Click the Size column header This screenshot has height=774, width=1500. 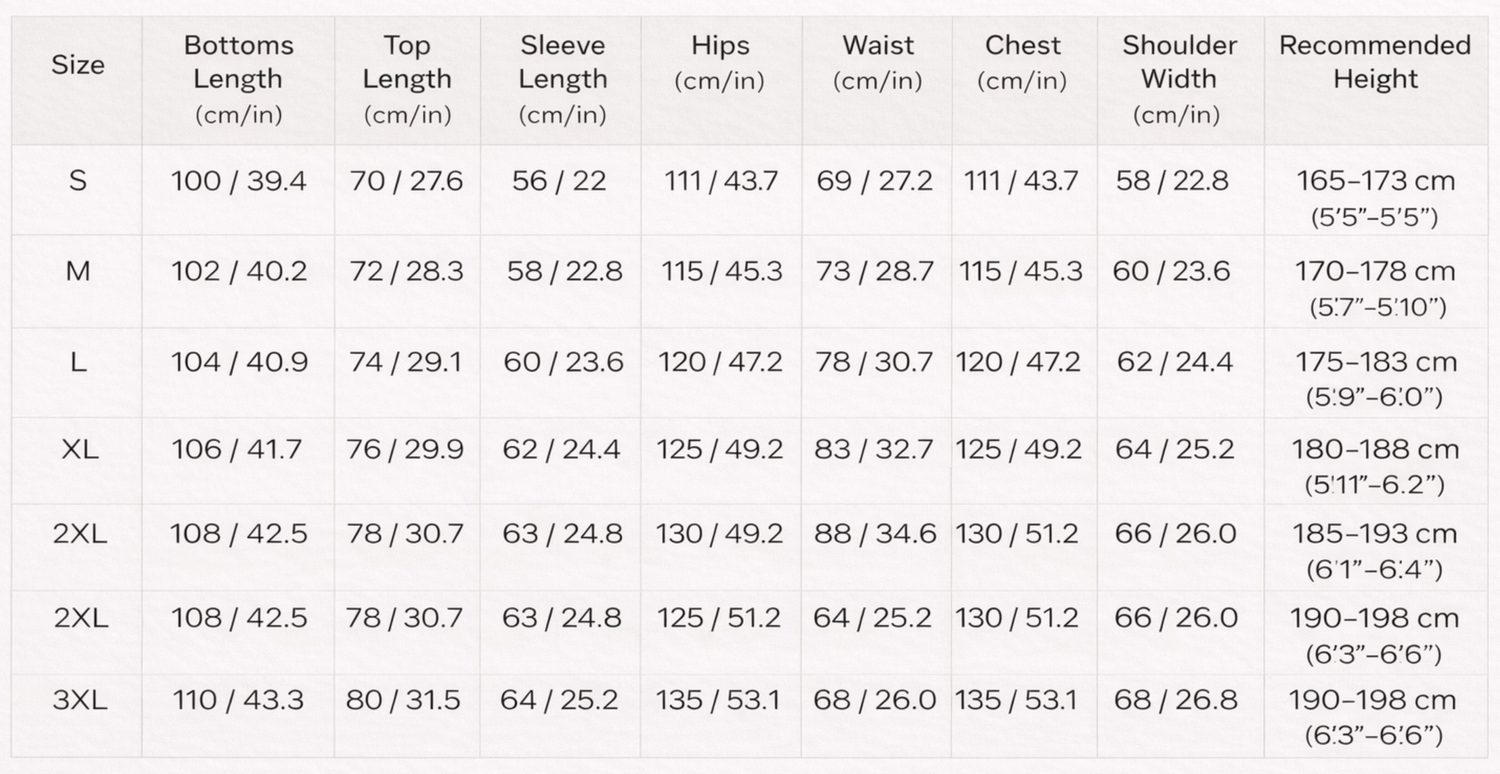click(x=78, y=65)
